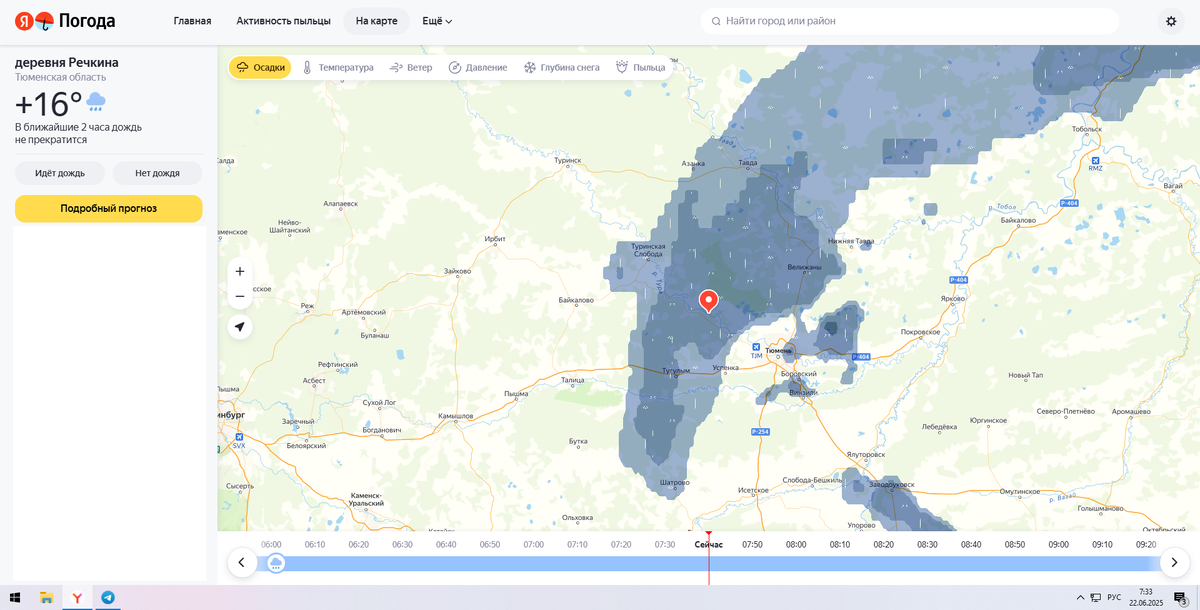Click the red location pin on the map
The height and width of the screenshot is (610, 1200).
tap(708, 301)
